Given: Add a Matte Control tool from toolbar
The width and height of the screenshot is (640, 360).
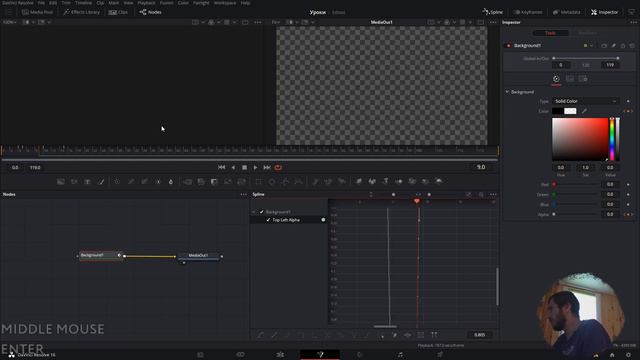Looking at the screenshot, I should [215, 182].
